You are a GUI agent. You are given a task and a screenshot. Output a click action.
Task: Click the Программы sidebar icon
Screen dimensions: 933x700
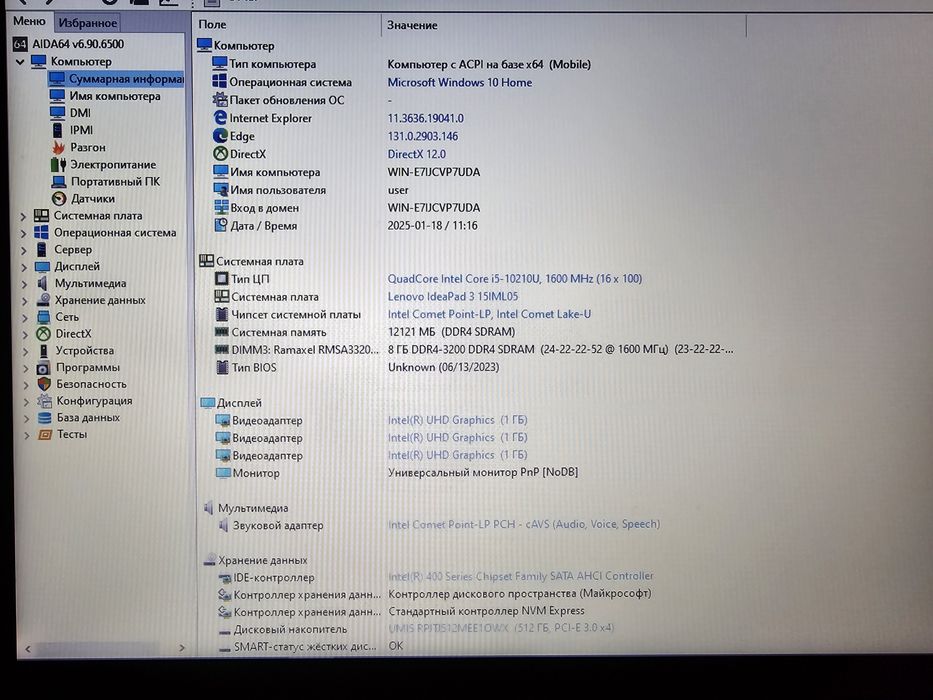[44, 367]
